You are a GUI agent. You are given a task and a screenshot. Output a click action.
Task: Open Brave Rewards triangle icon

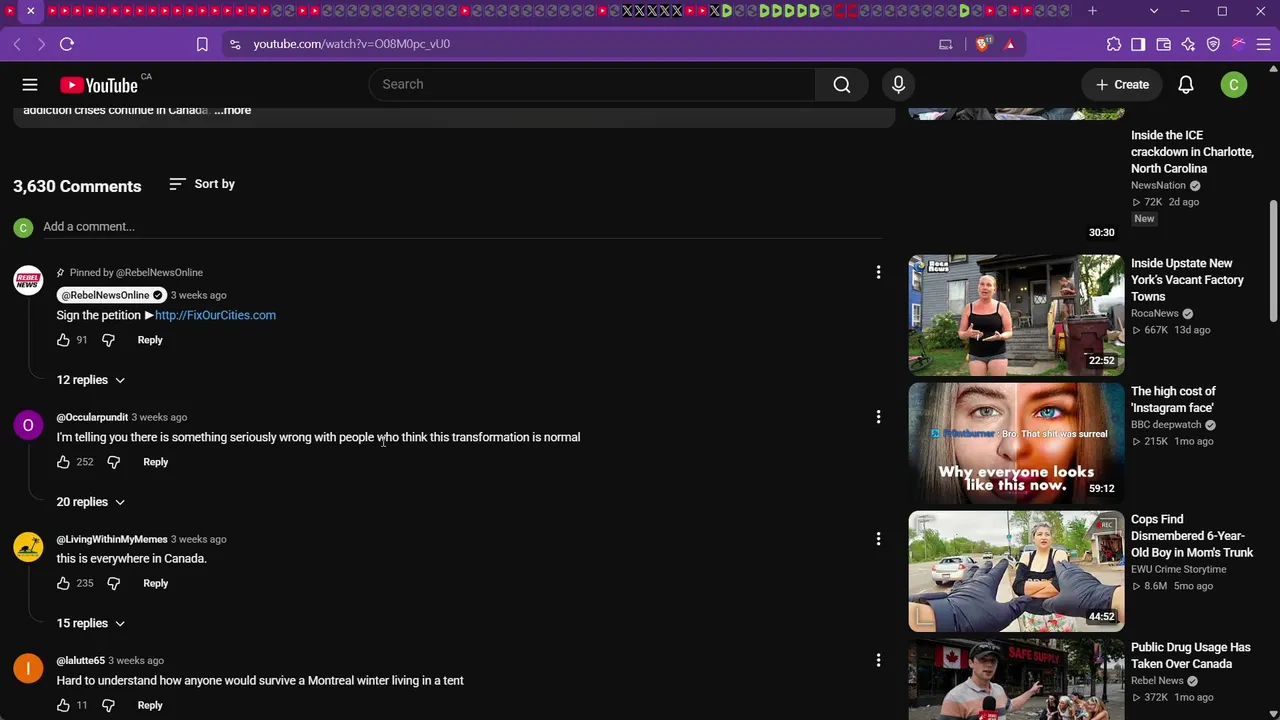point(1010,44)
